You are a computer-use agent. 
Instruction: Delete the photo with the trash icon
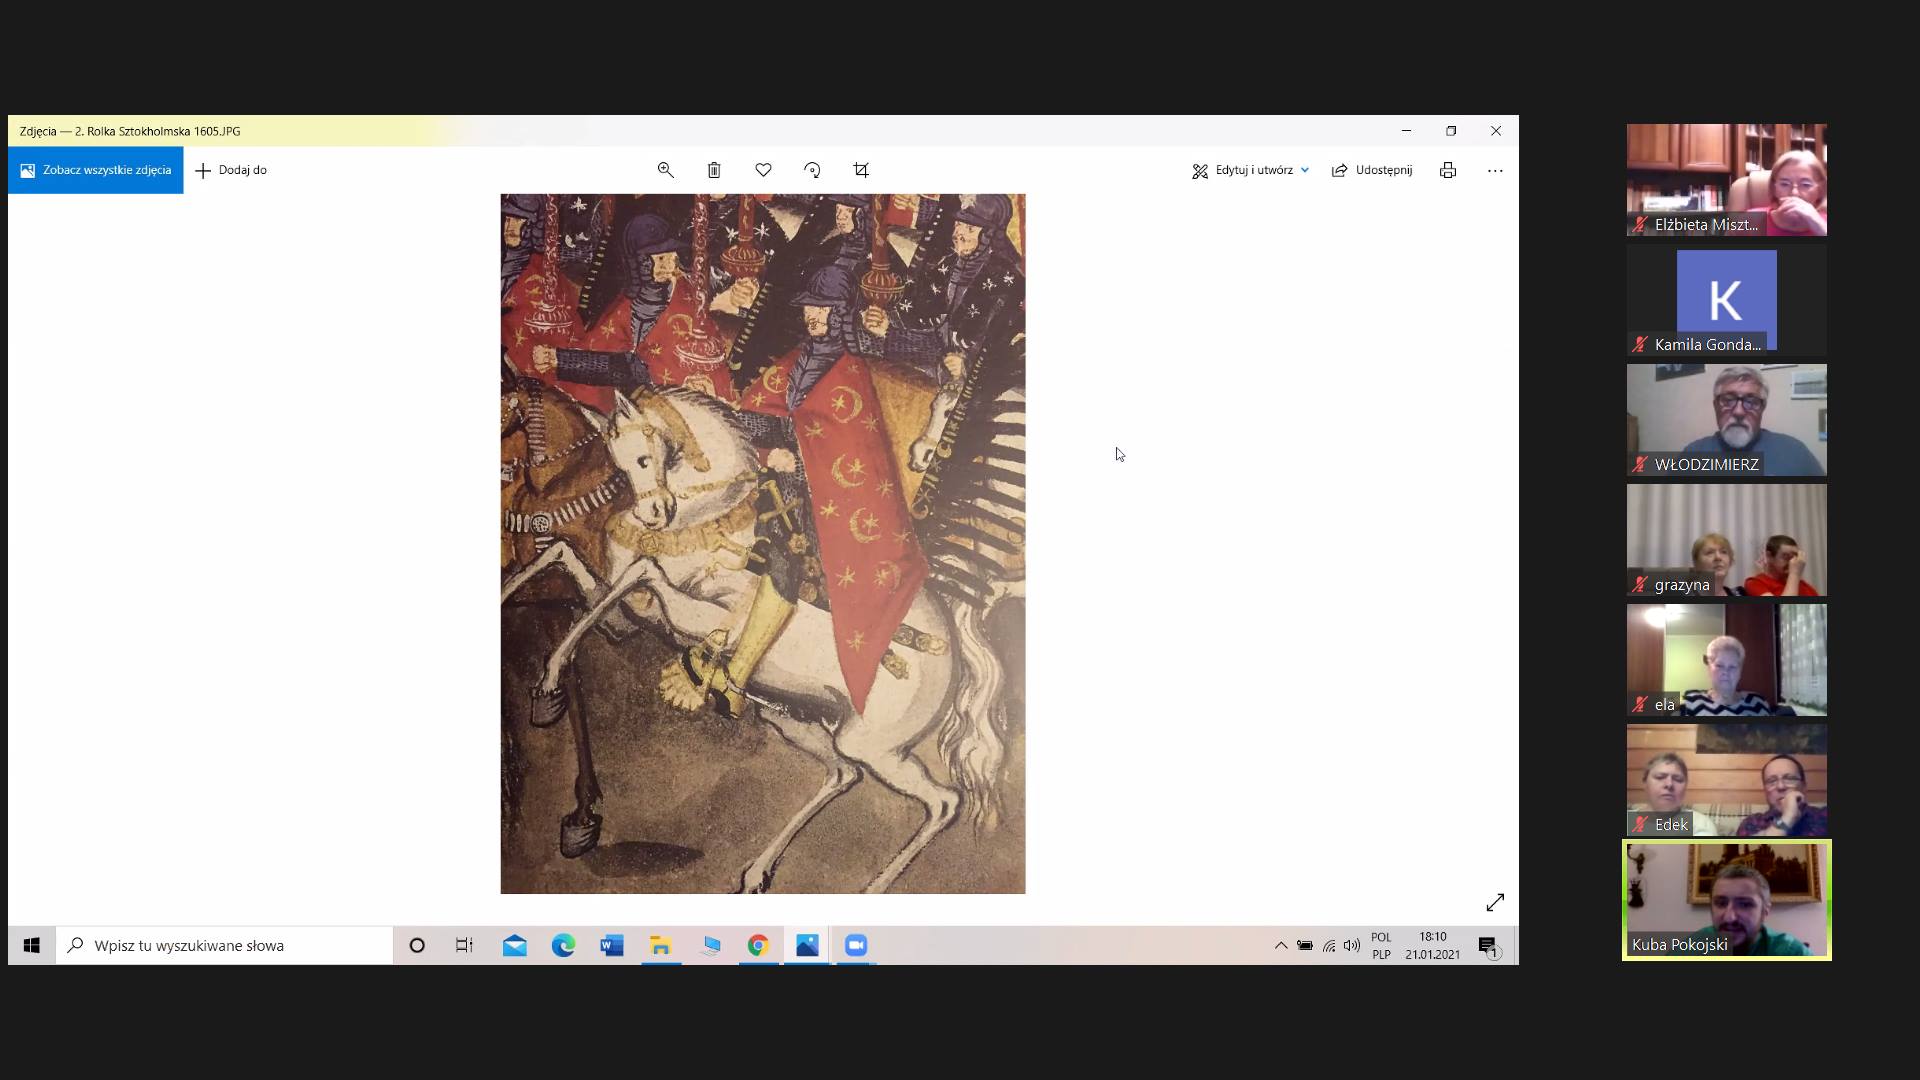click(x=714, y=170)
